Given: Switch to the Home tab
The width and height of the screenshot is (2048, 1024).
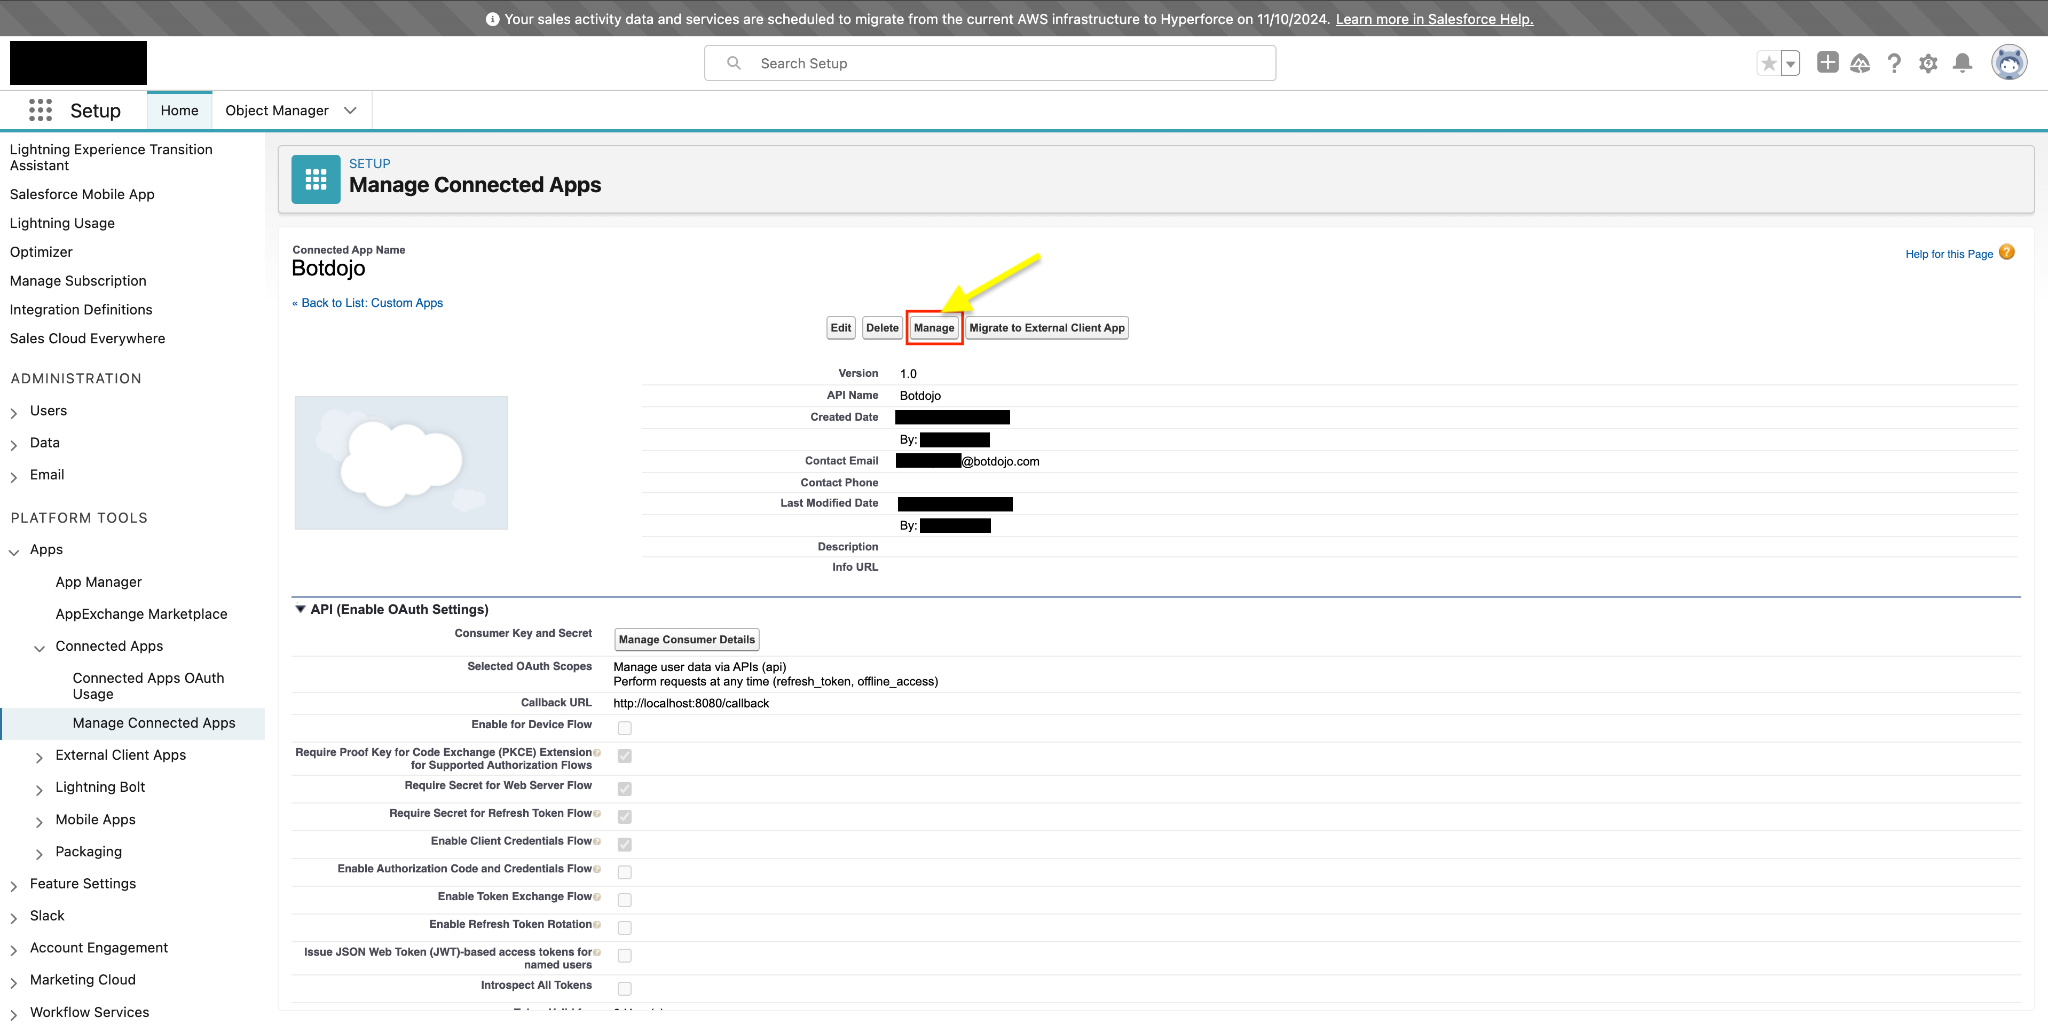Looking at the screenshot, I should coord(180,110).
